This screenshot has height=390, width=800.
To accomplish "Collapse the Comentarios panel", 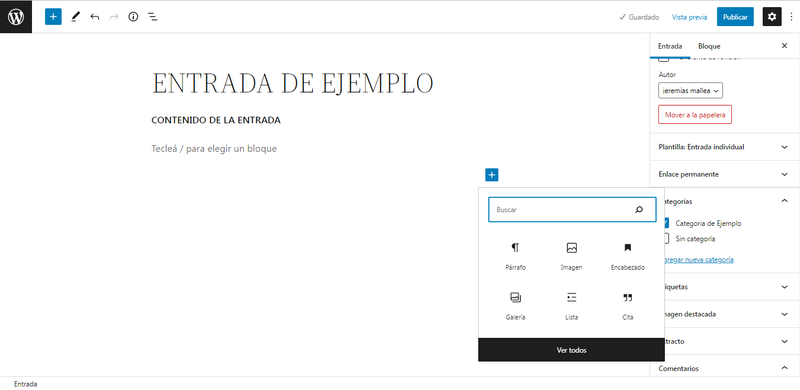I will click(x=724, y=368).
